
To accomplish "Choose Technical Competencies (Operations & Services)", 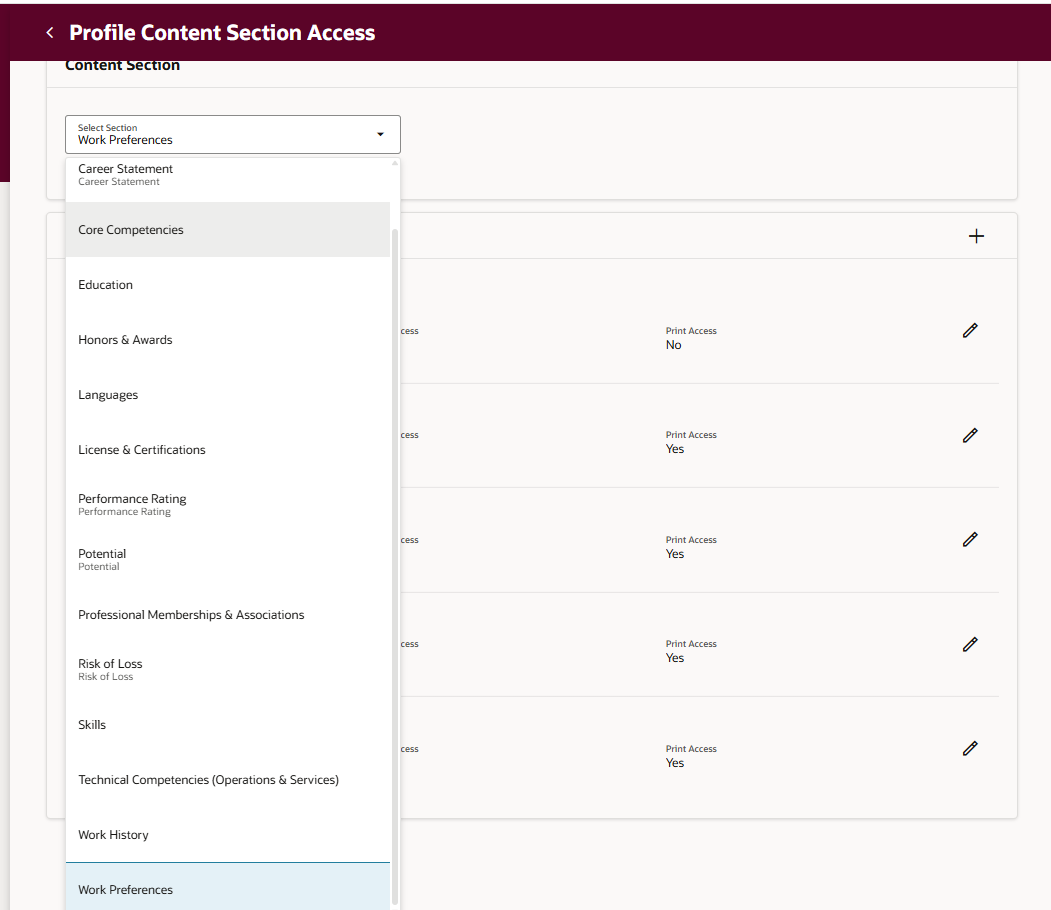I will click(x=208, y=780).
